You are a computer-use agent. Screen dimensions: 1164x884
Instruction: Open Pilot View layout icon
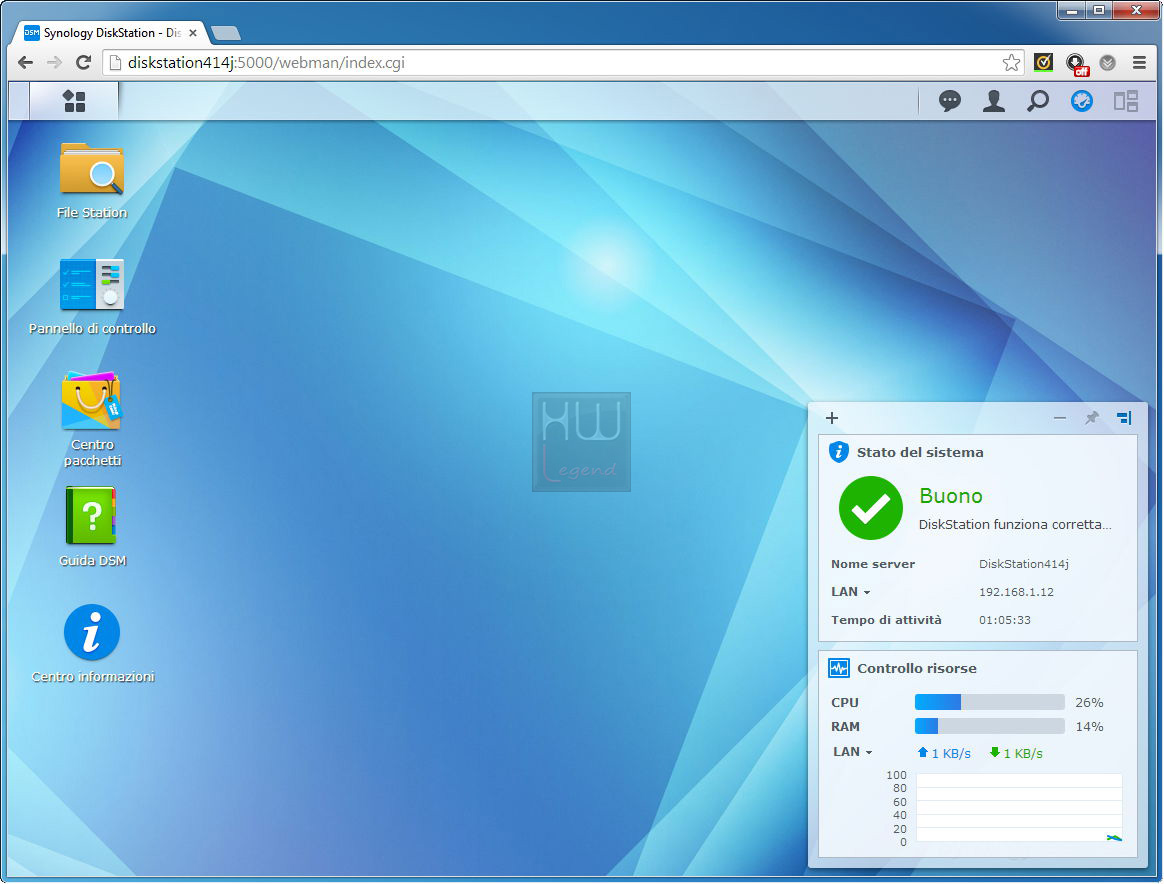[1125, 101]
